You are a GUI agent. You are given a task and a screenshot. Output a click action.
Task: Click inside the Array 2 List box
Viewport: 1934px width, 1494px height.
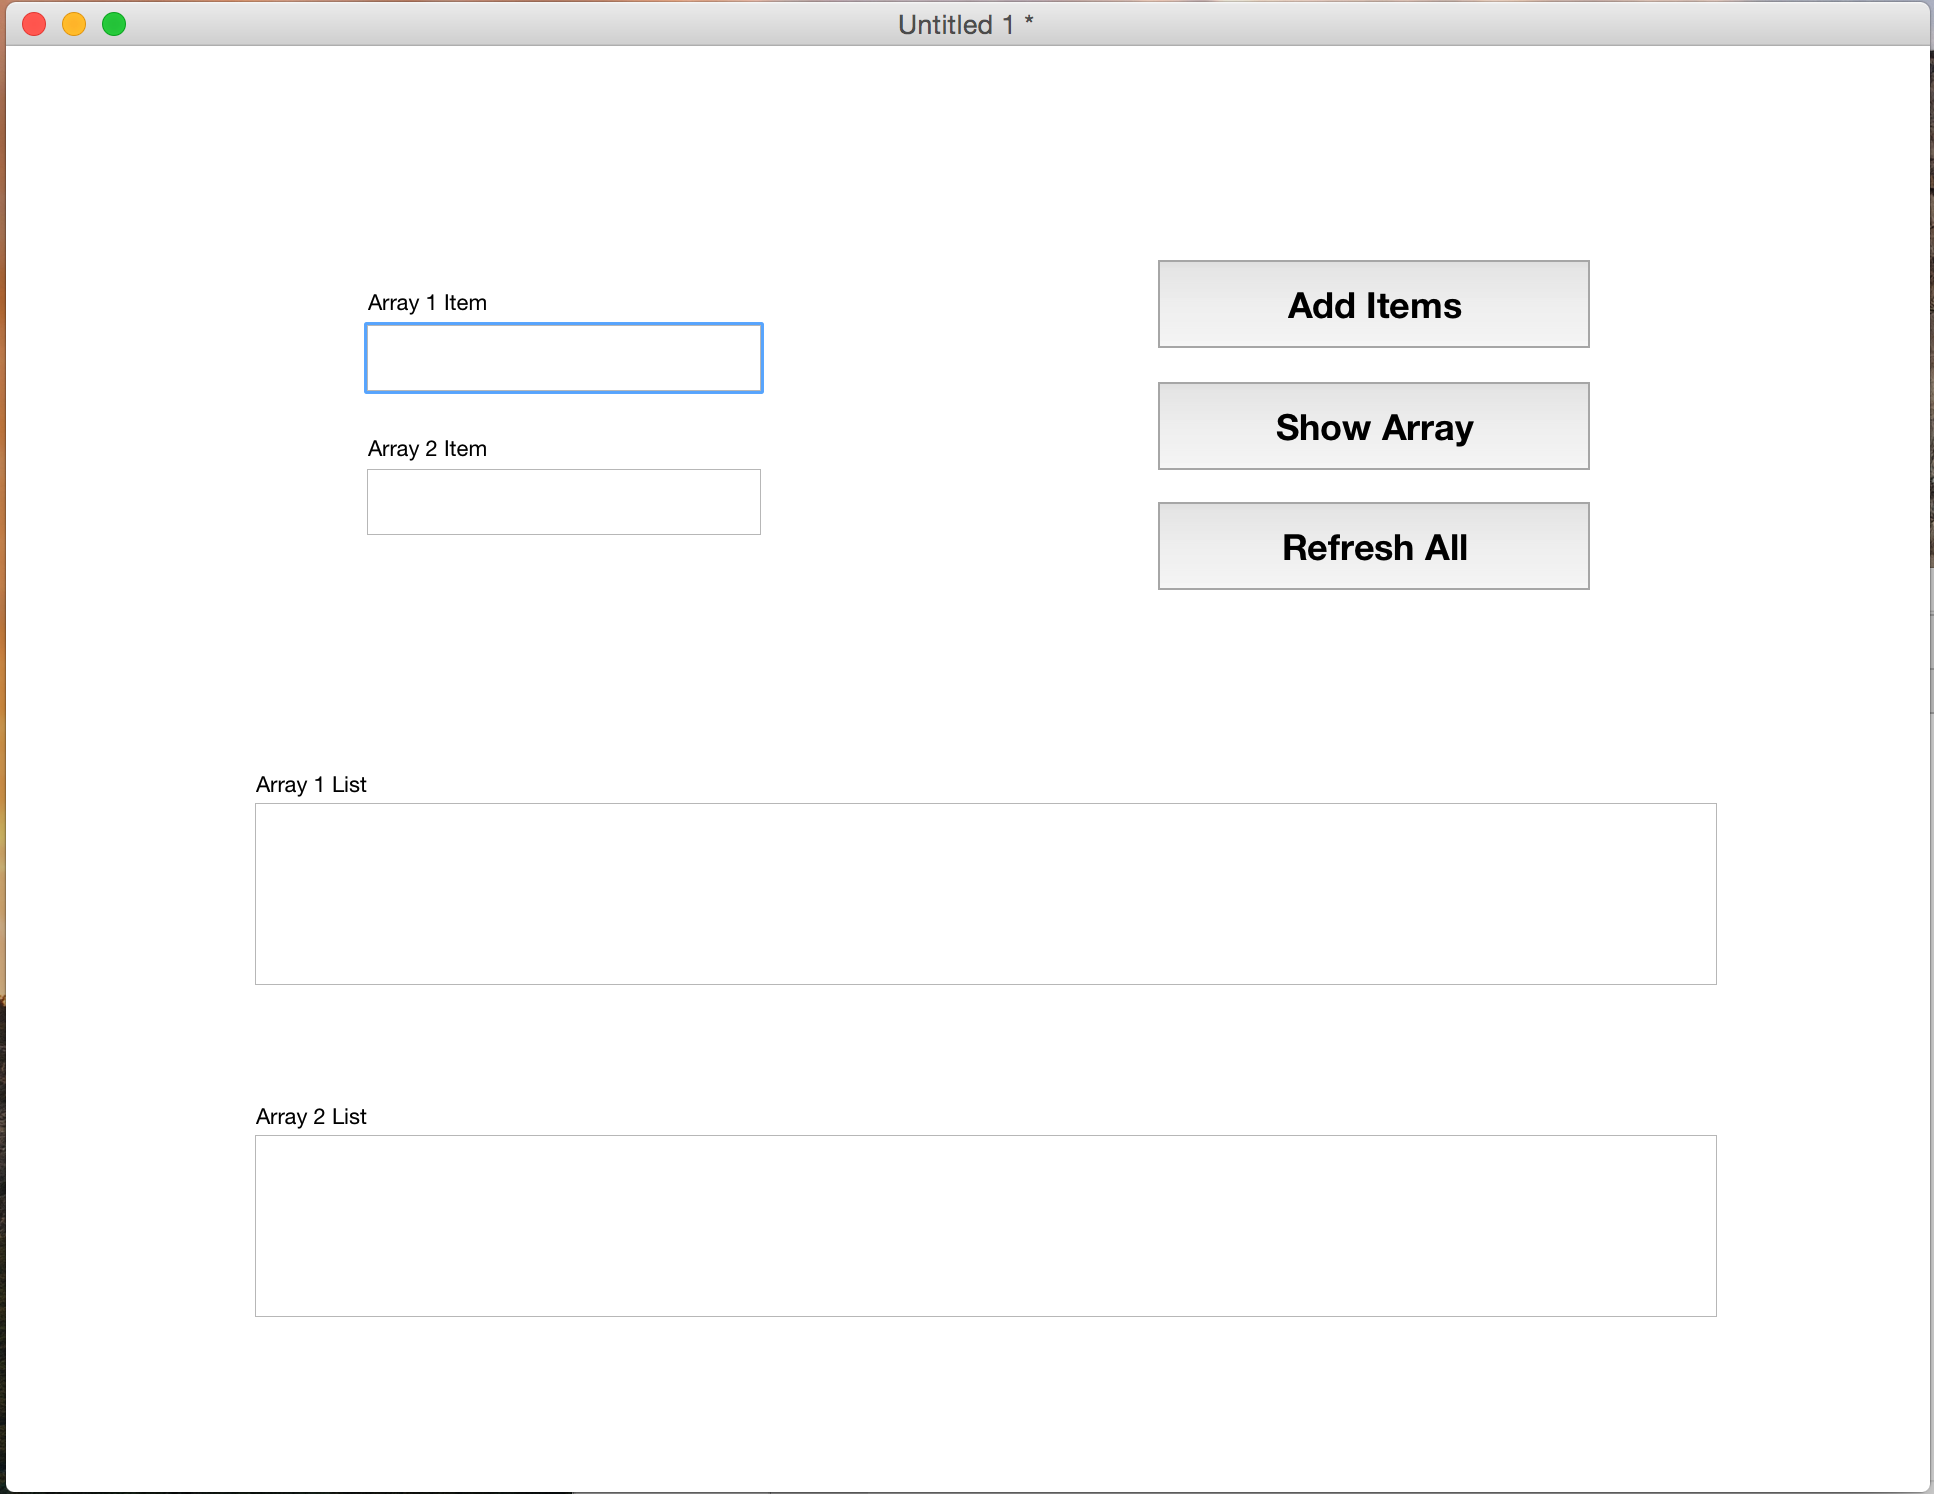(x=985, y=1226)
